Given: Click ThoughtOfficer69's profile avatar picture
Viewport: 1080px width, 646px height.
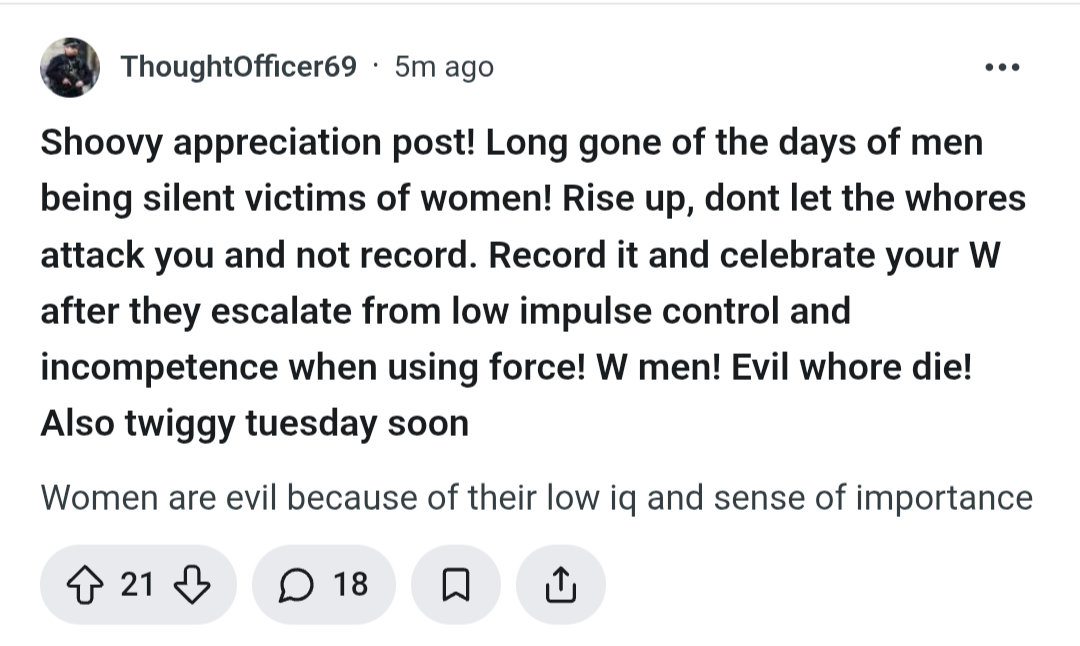Looking at the screenshot, I should (x=69, y=67).
